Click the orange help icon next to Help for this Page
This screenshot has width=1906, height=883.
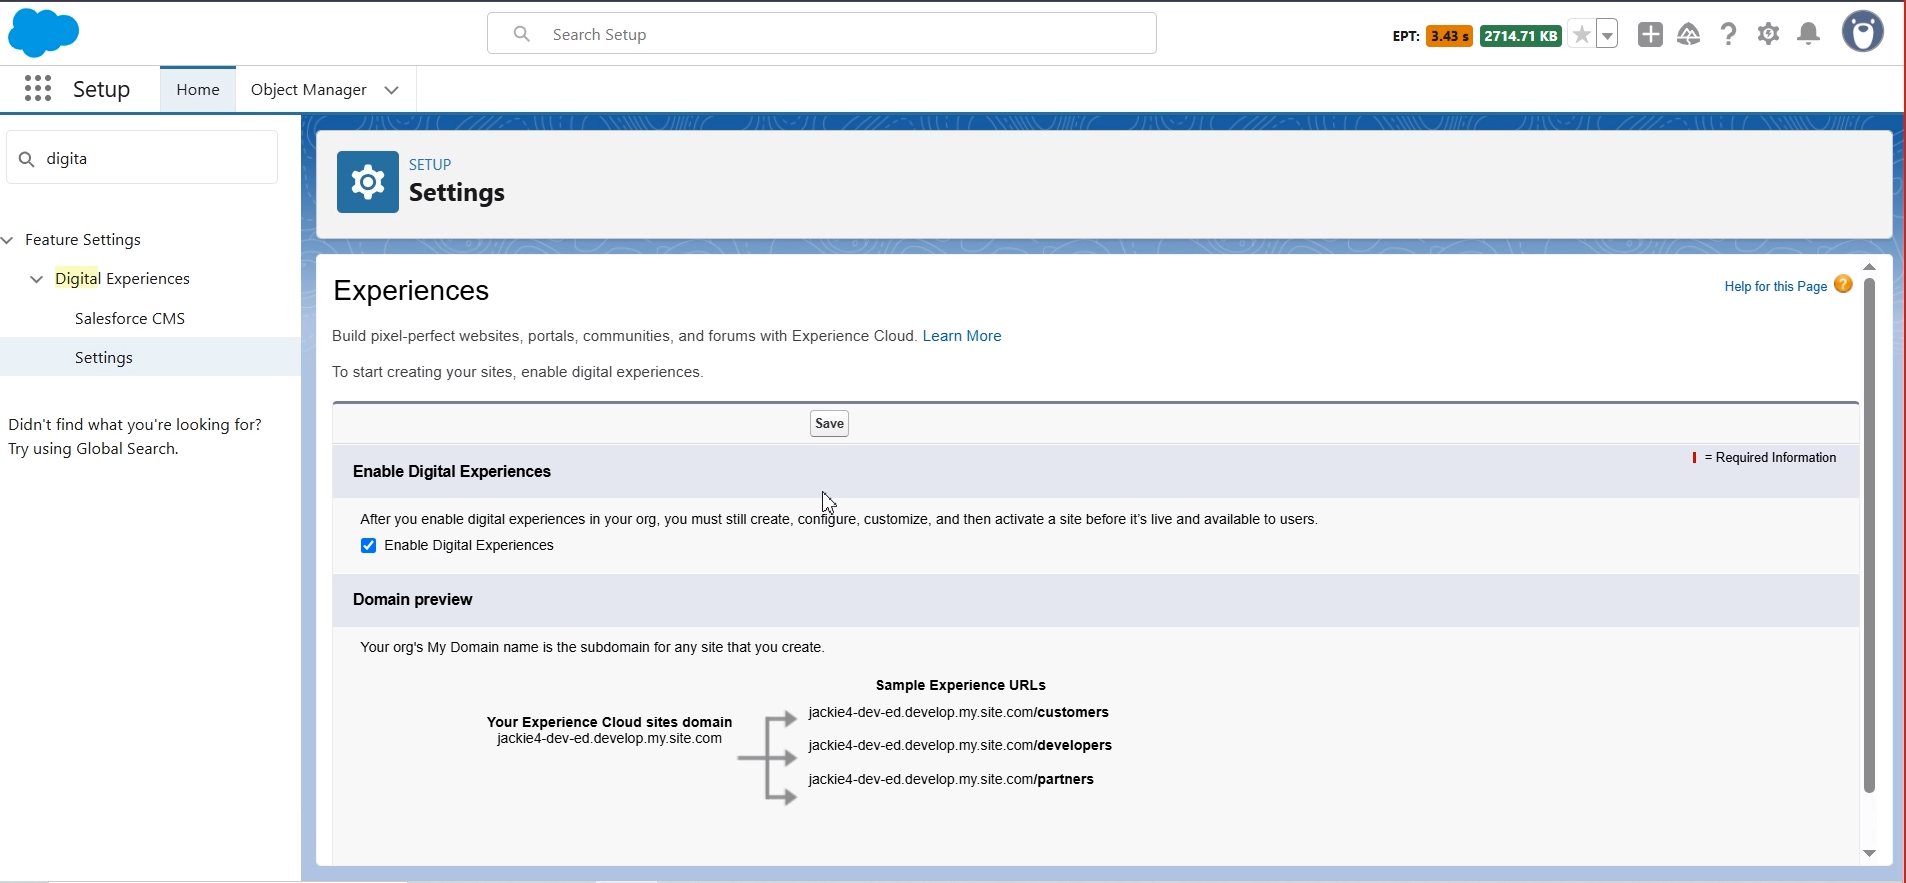pyautogui.click(x=1843, y=285)
